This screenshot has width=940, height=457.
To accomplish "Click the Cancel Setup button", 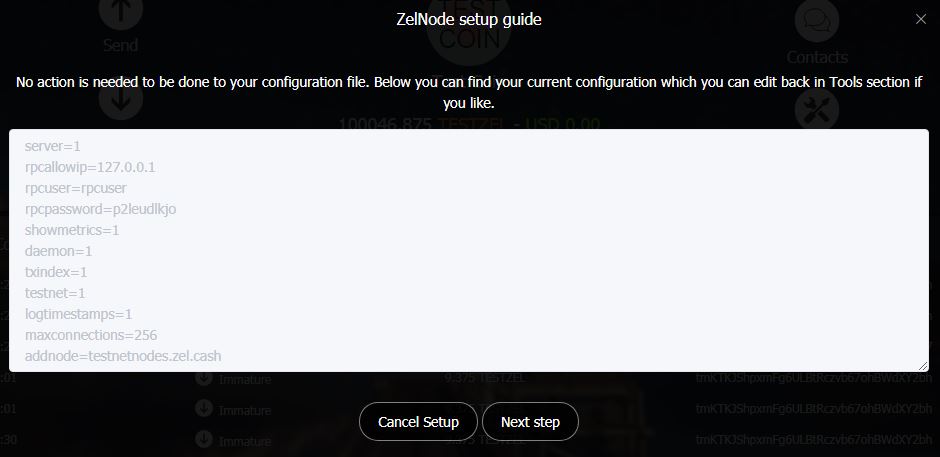I will [x=418, y=422].
